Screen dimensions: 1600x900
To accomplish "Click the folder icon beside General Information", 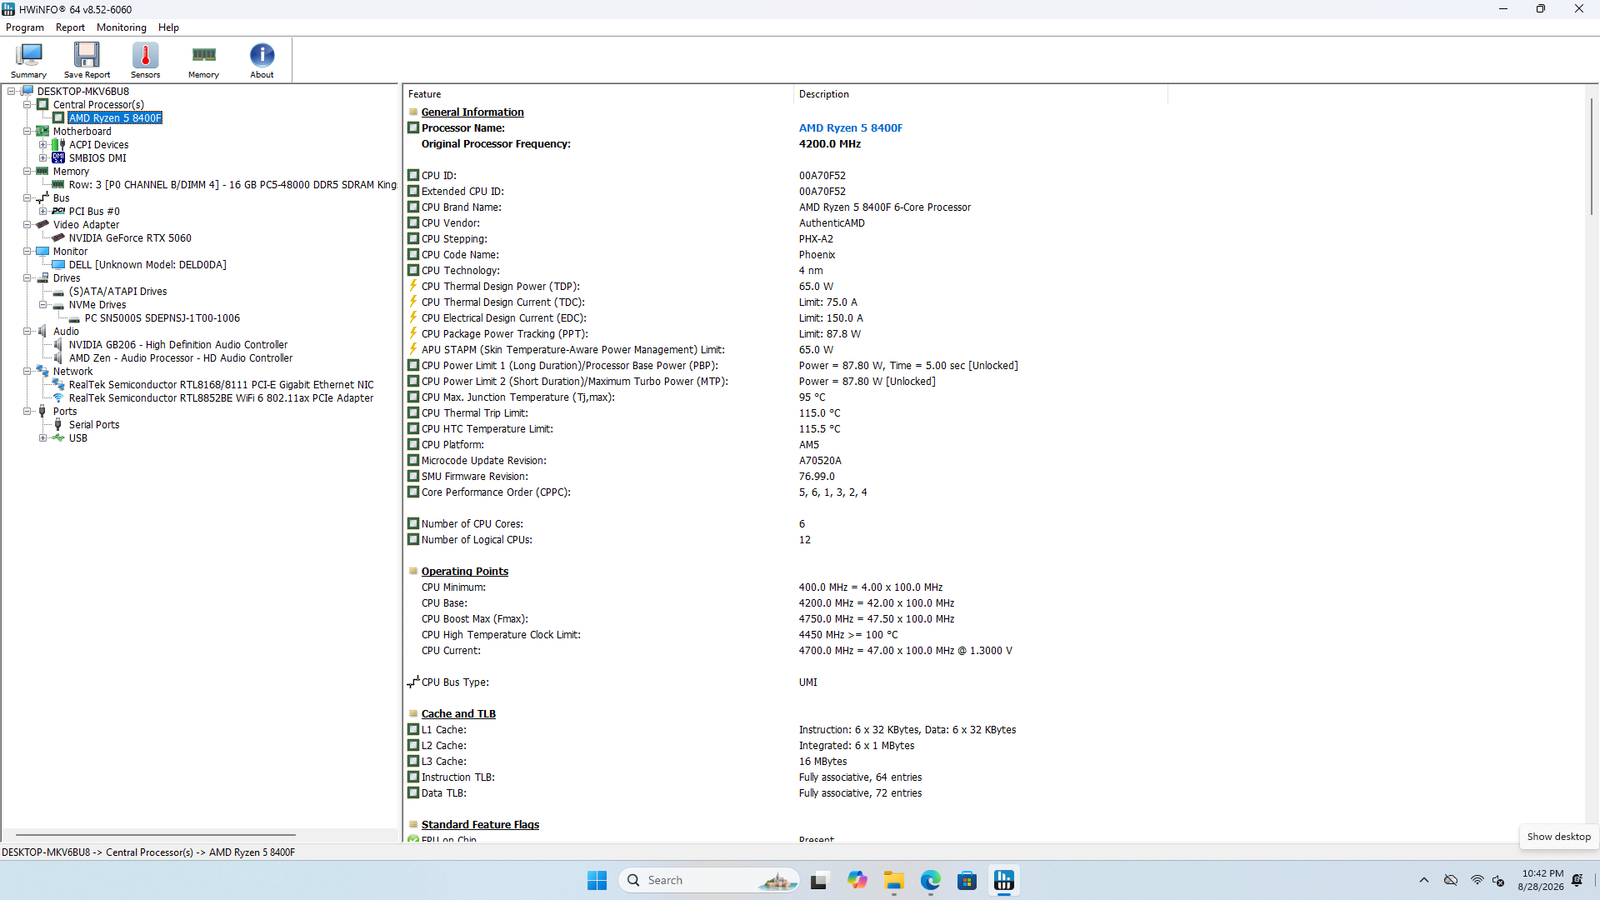I will (413, 112).
